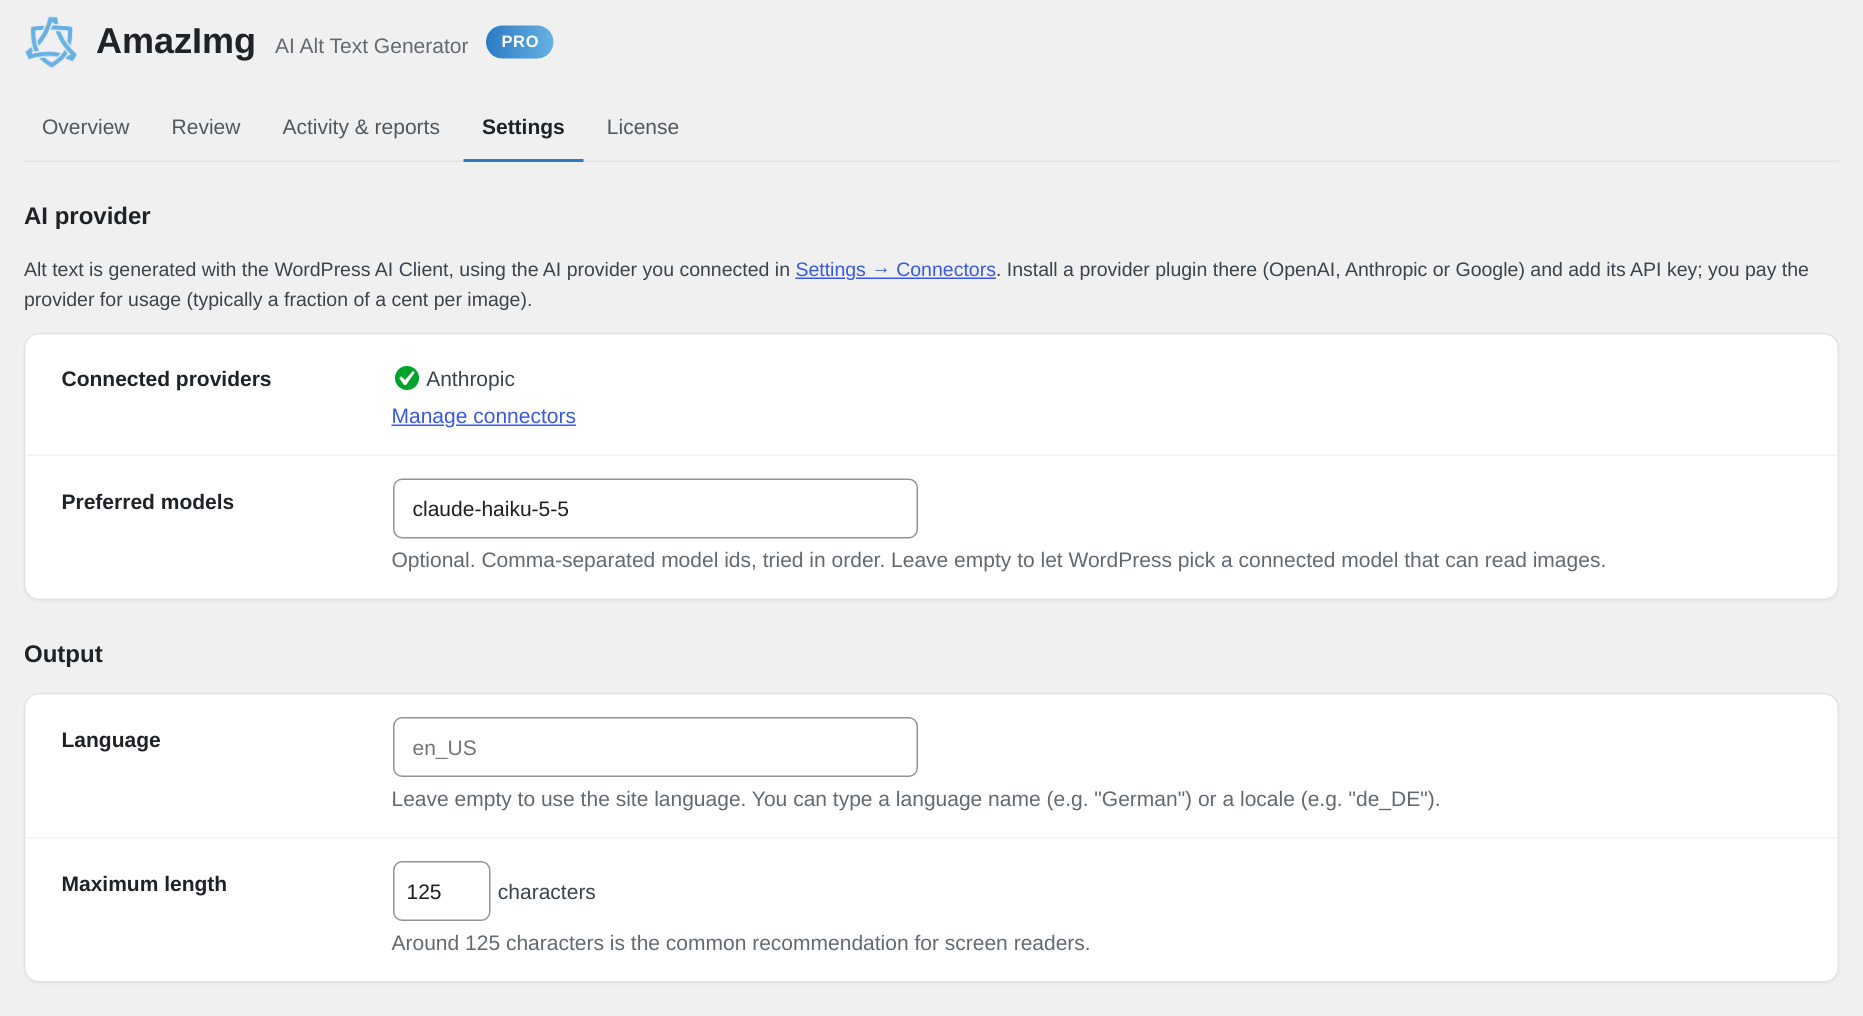Click the Language label

(111, 740)
